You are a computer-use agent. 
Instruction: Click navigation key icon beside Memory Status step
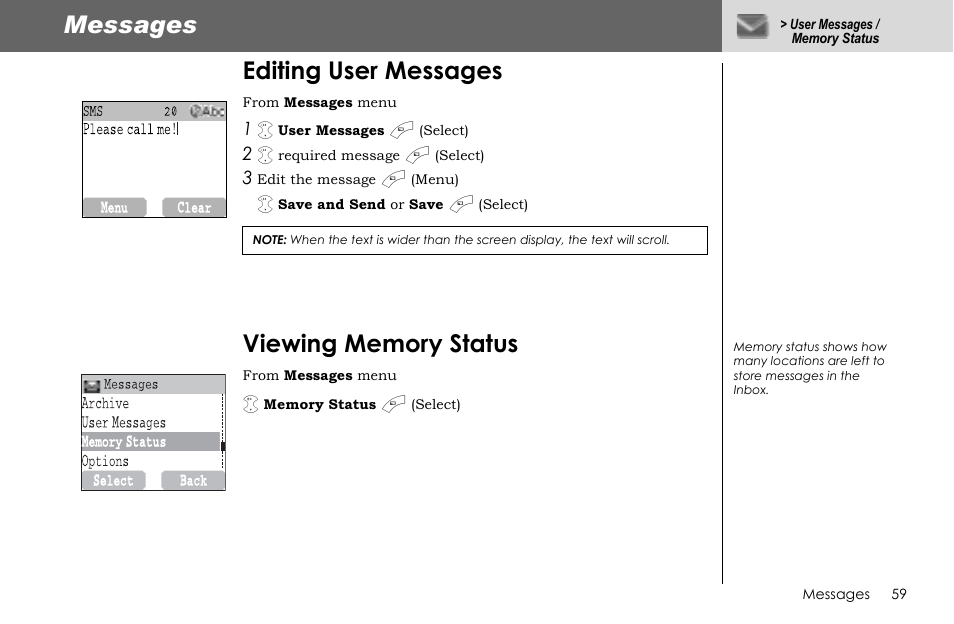250,404
